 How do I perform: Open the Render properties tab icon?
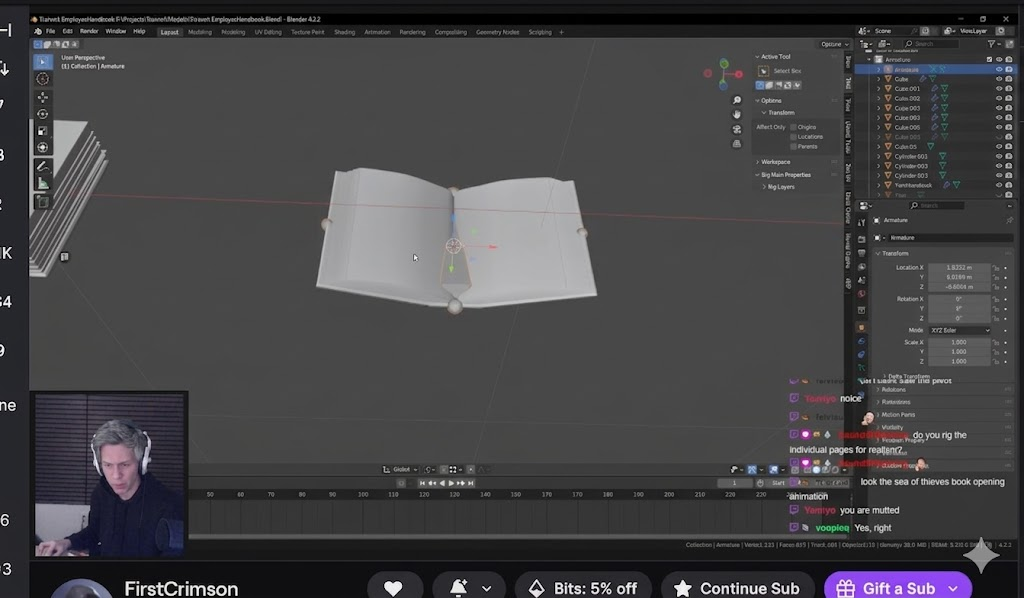pyautogui.click(x=861, y=239)
